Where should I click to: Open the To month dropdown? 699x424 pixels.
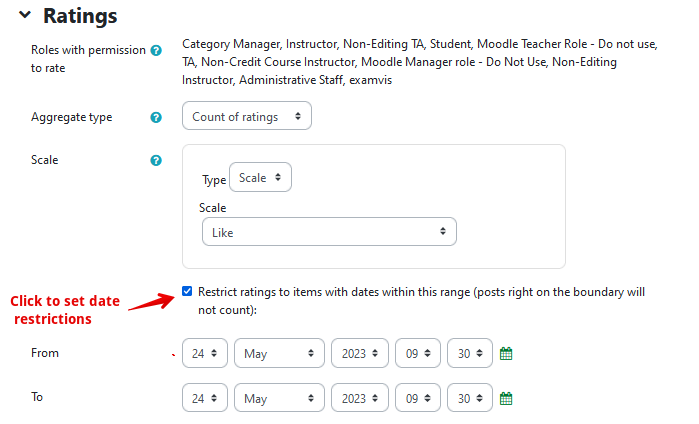point(278,398)
